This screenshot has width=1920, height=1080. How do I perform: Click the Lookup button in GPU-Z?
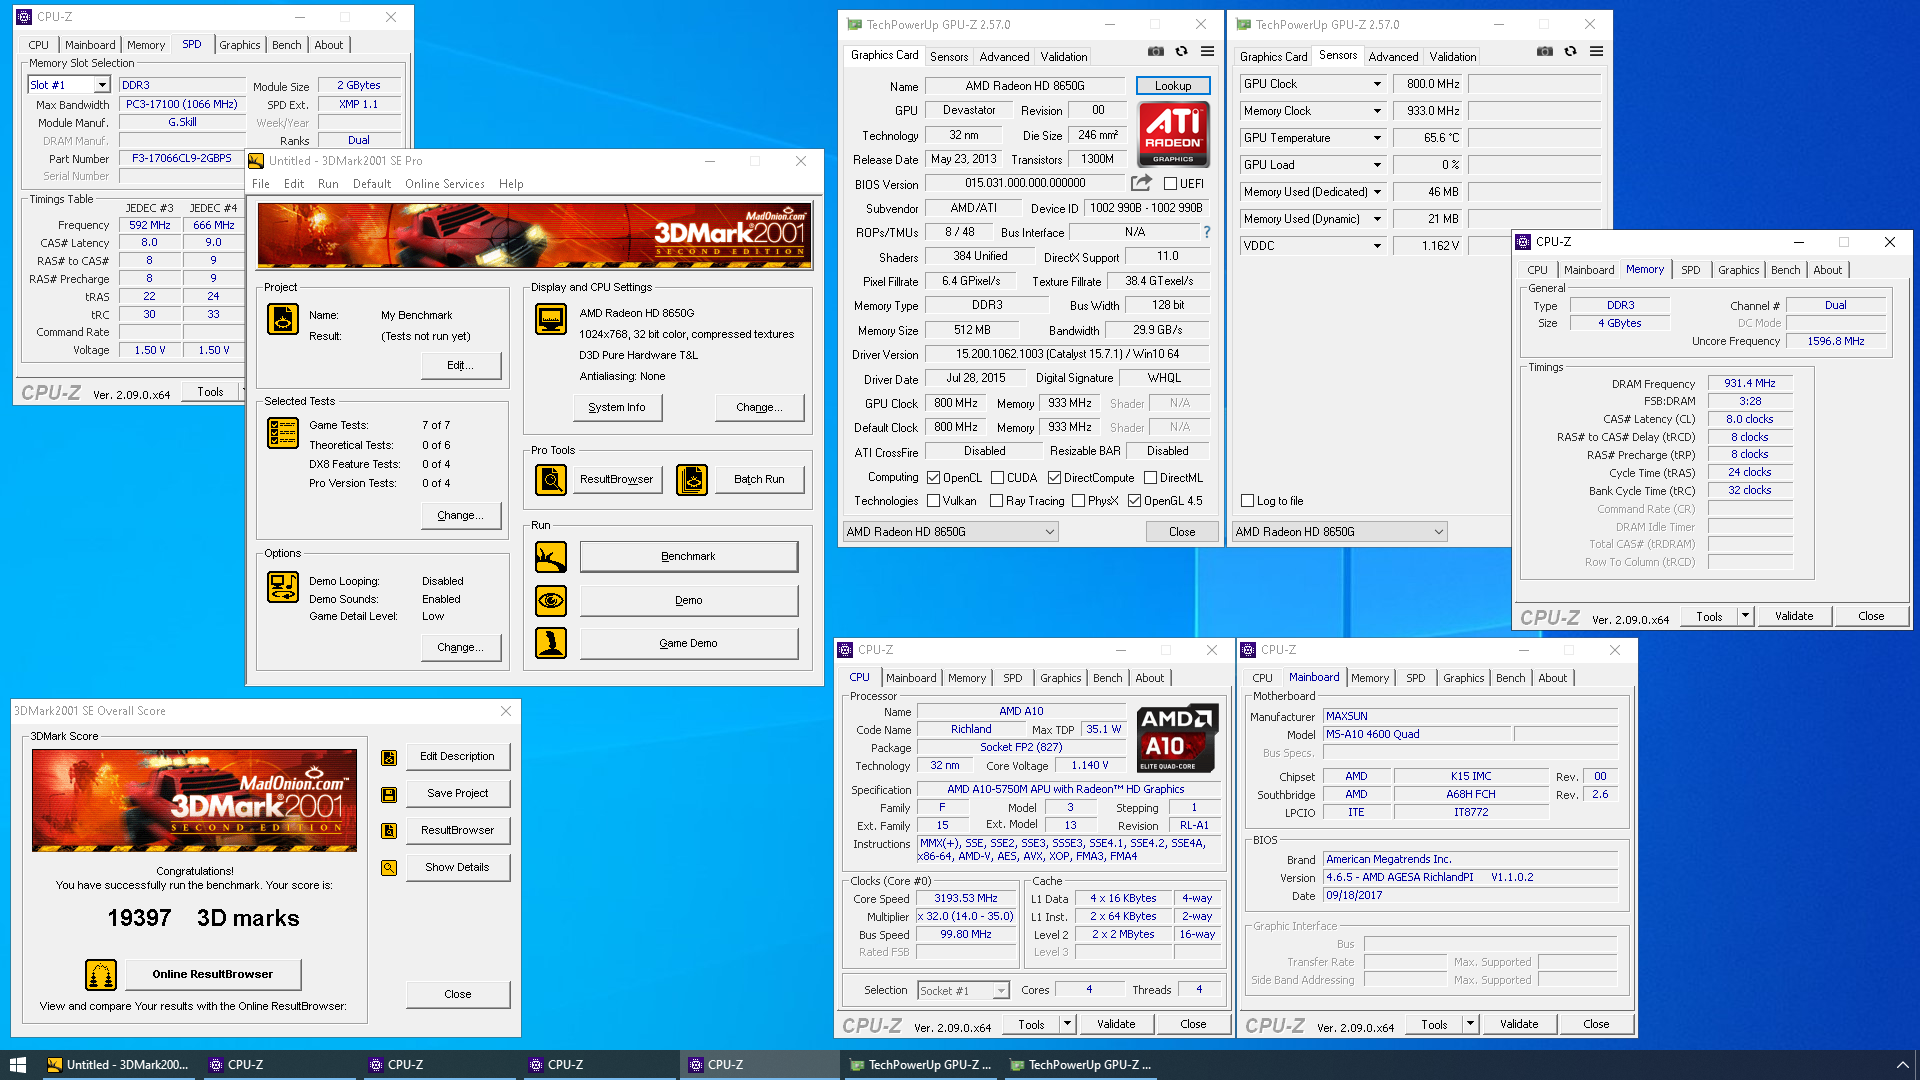click(1173, 86)
